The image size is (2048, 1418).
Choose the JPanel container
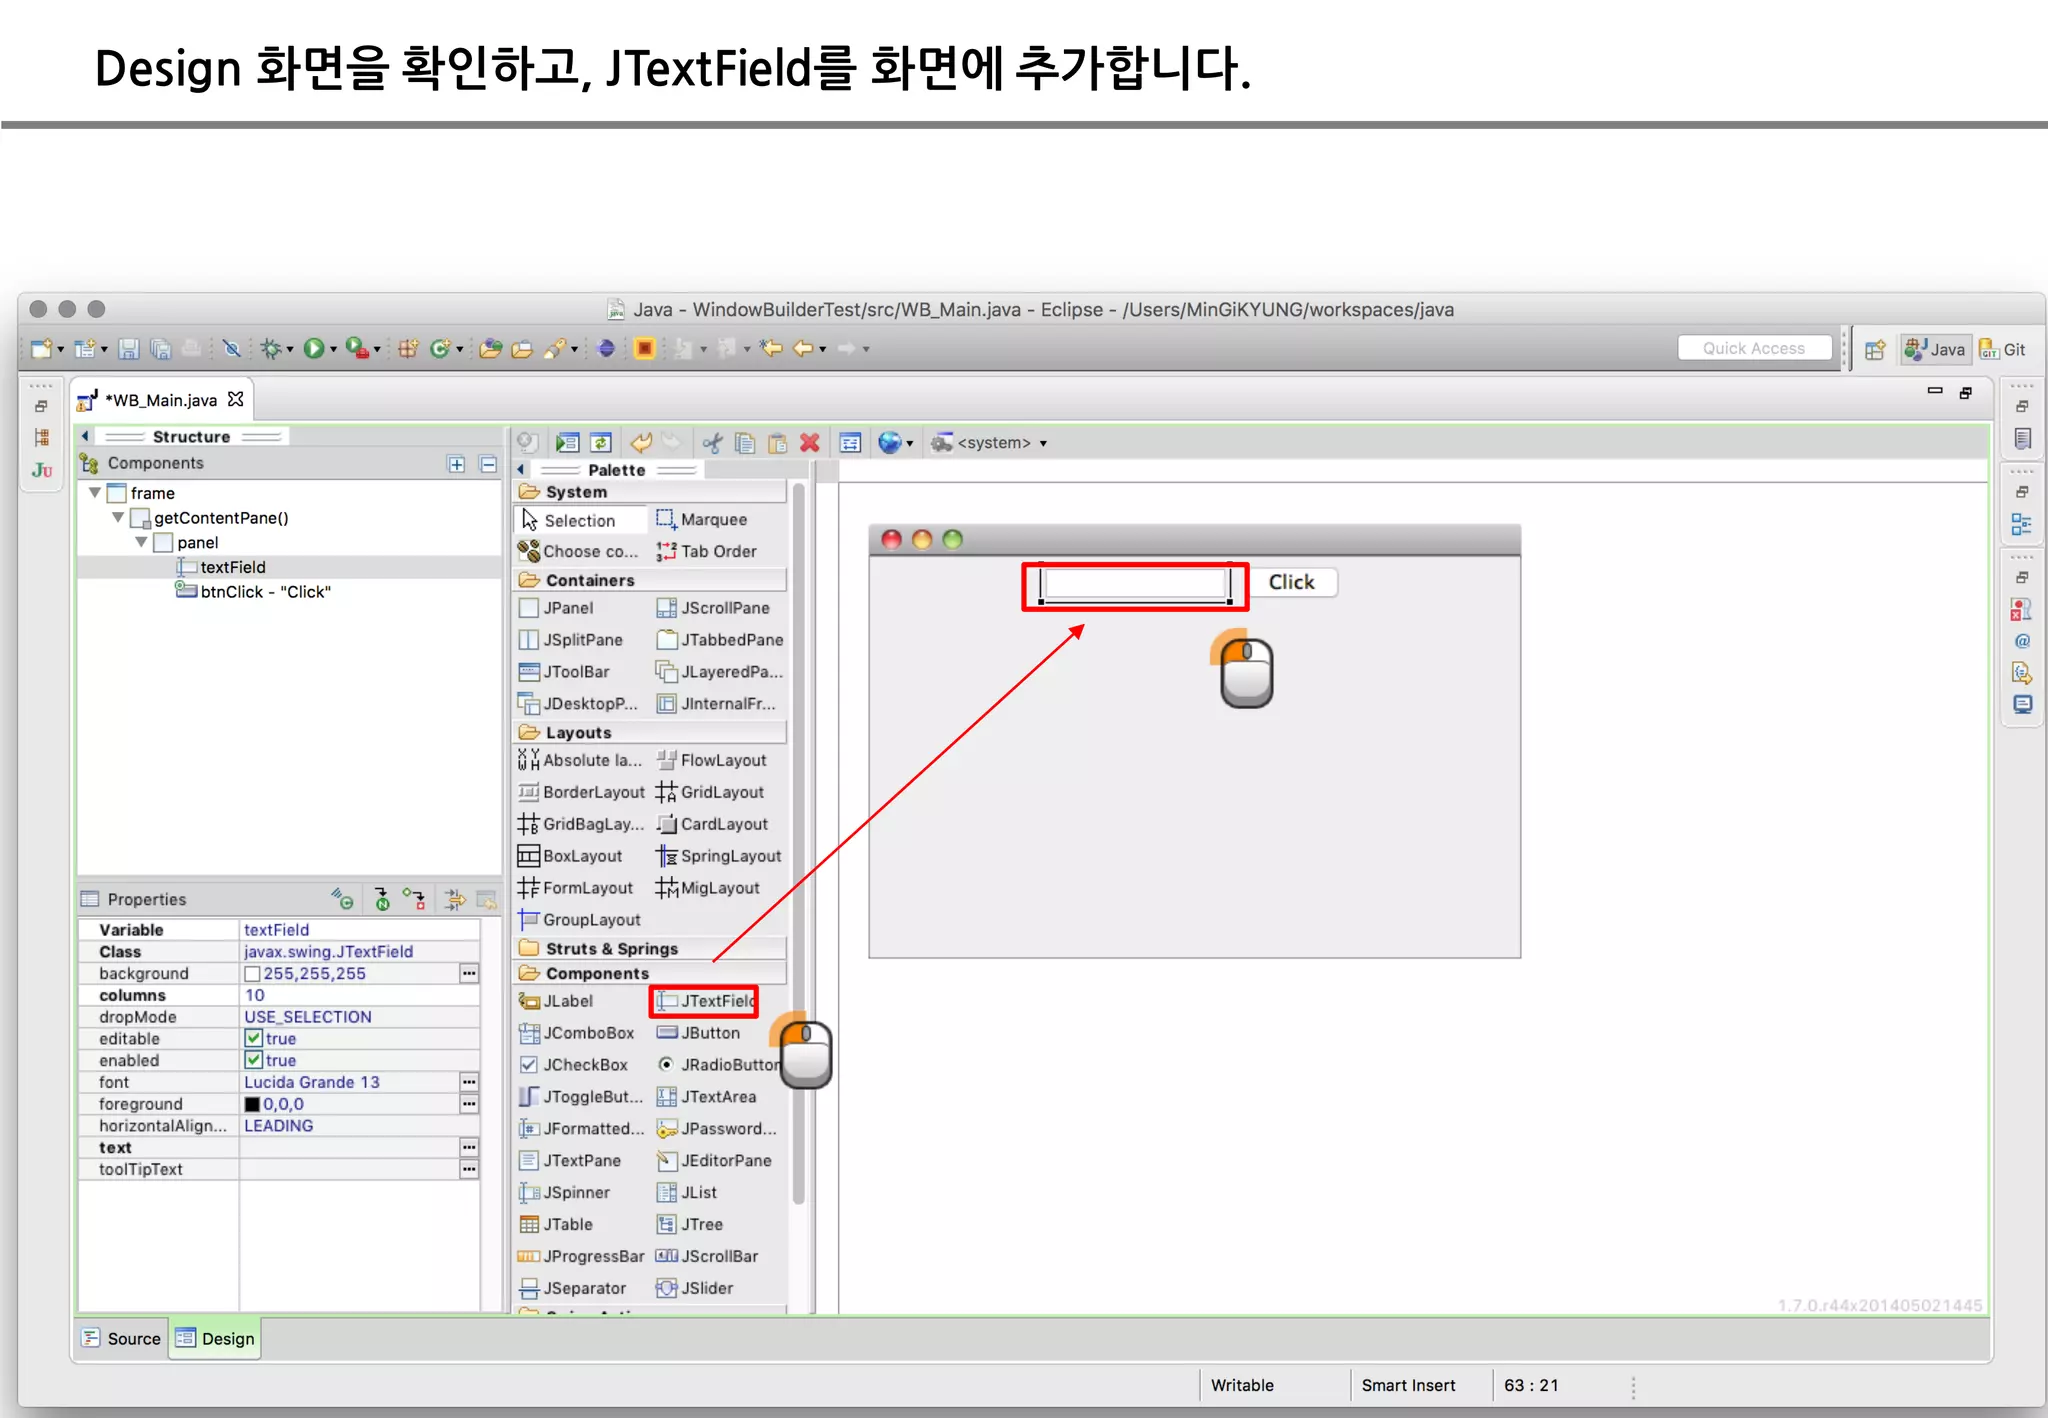[556, 608]
